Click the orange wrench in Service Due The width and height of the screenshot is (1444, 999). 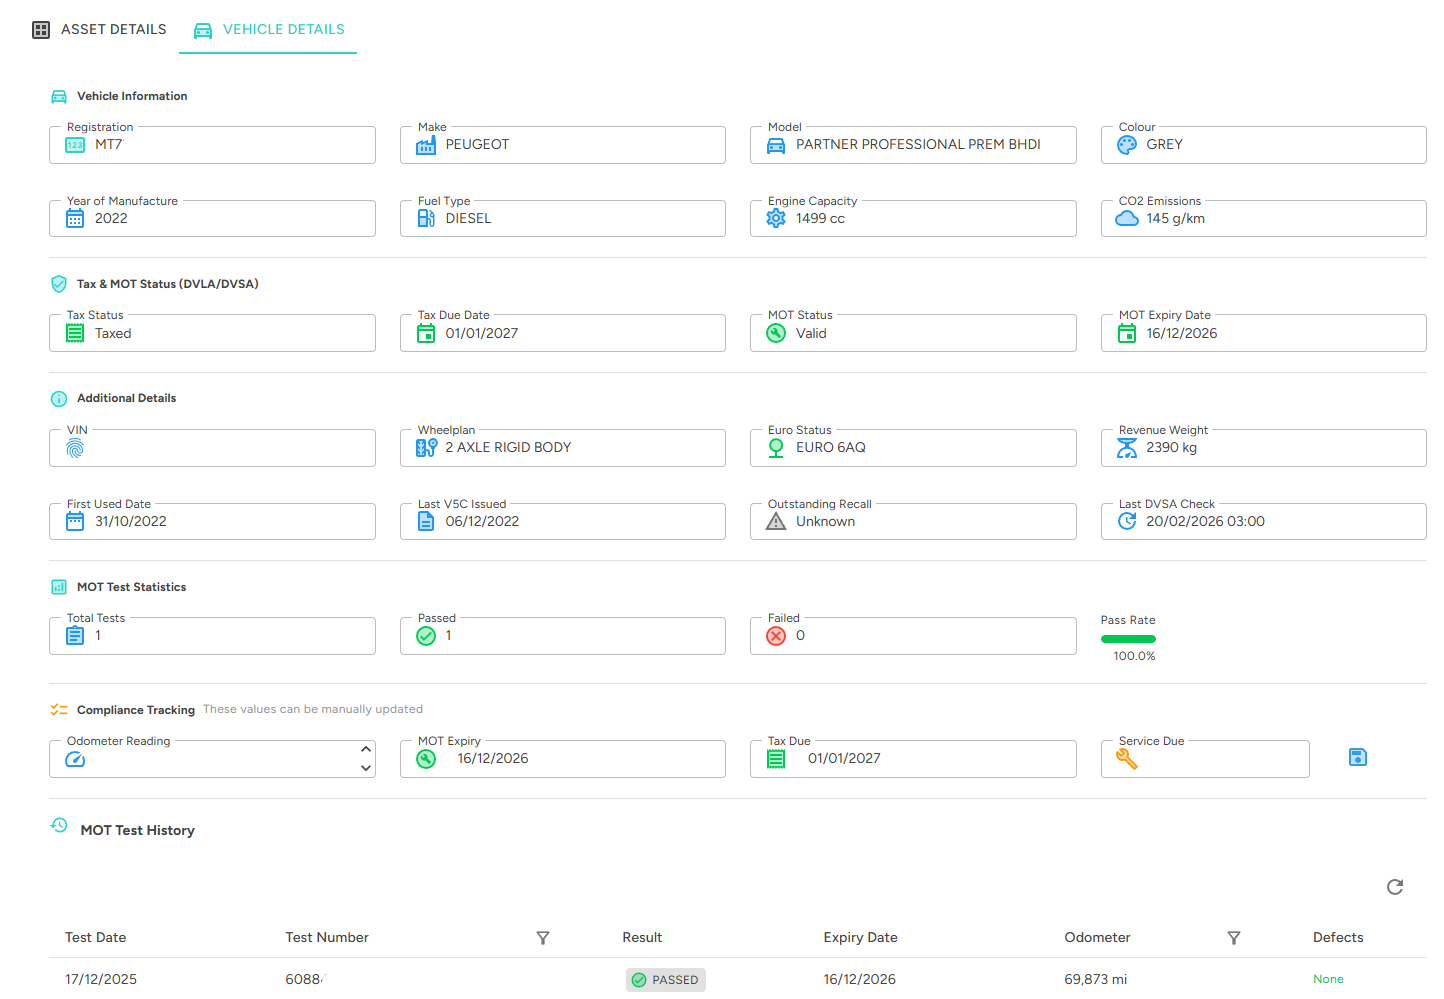1127,759
